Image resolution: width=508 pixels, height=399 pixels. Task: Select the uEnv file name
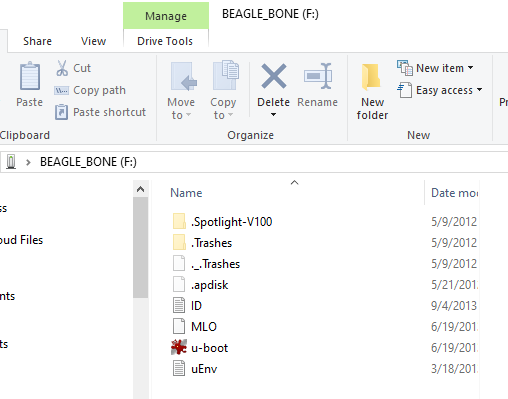204,369
